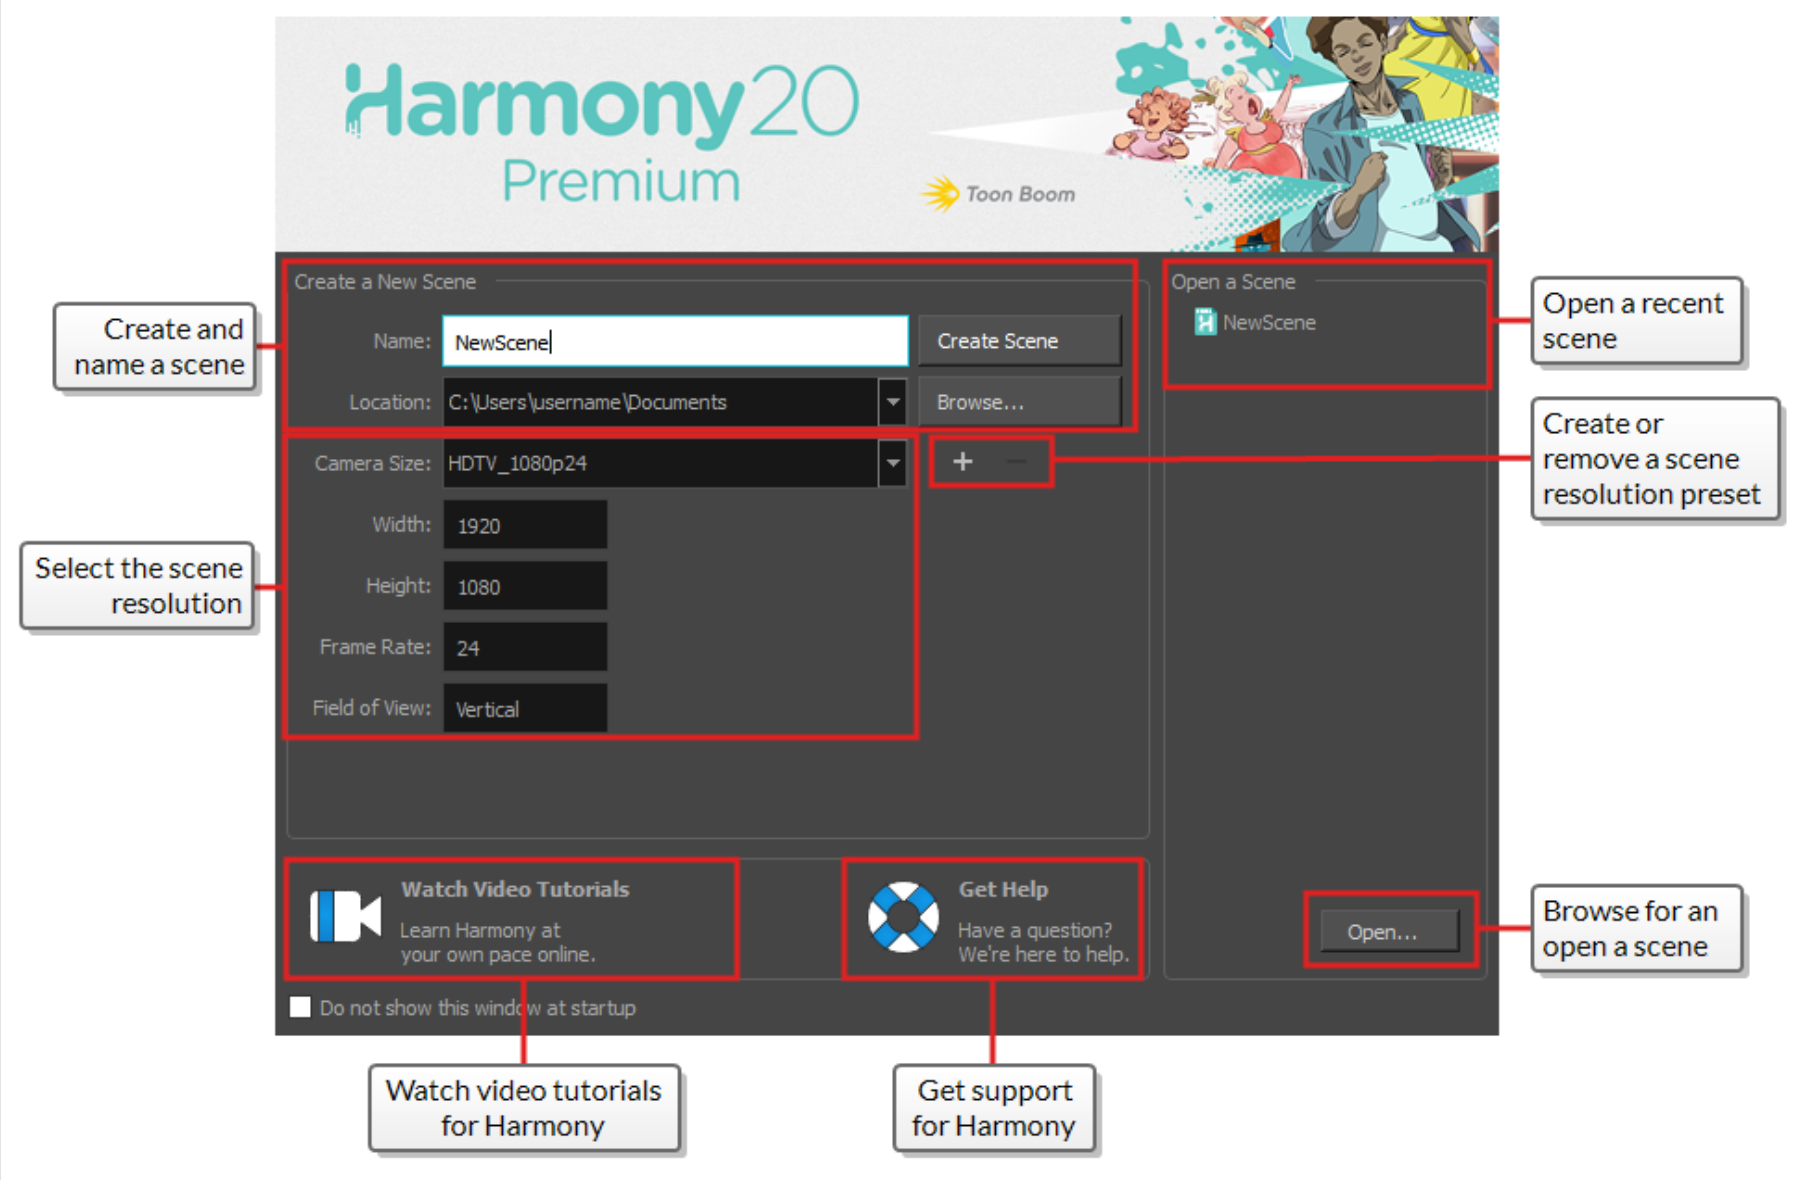Image resolution: width=1808 pixels, height=1180 pixels.
Task: Enable the Do not show this window at startup checkbox
Action: pyautogui.click(x=300, y=1007)
